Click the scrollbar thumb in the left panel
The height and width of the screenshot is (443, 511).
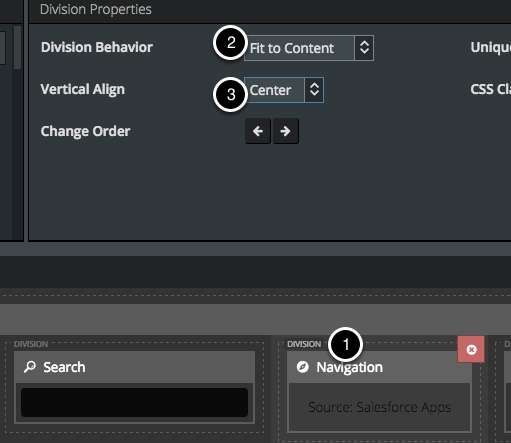click(x=17, y=47)
